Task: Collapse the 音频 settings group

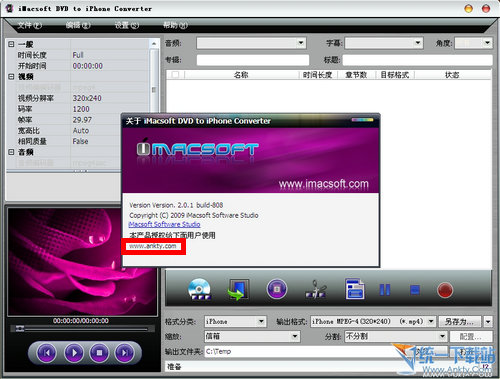Action: click(11, 152)
